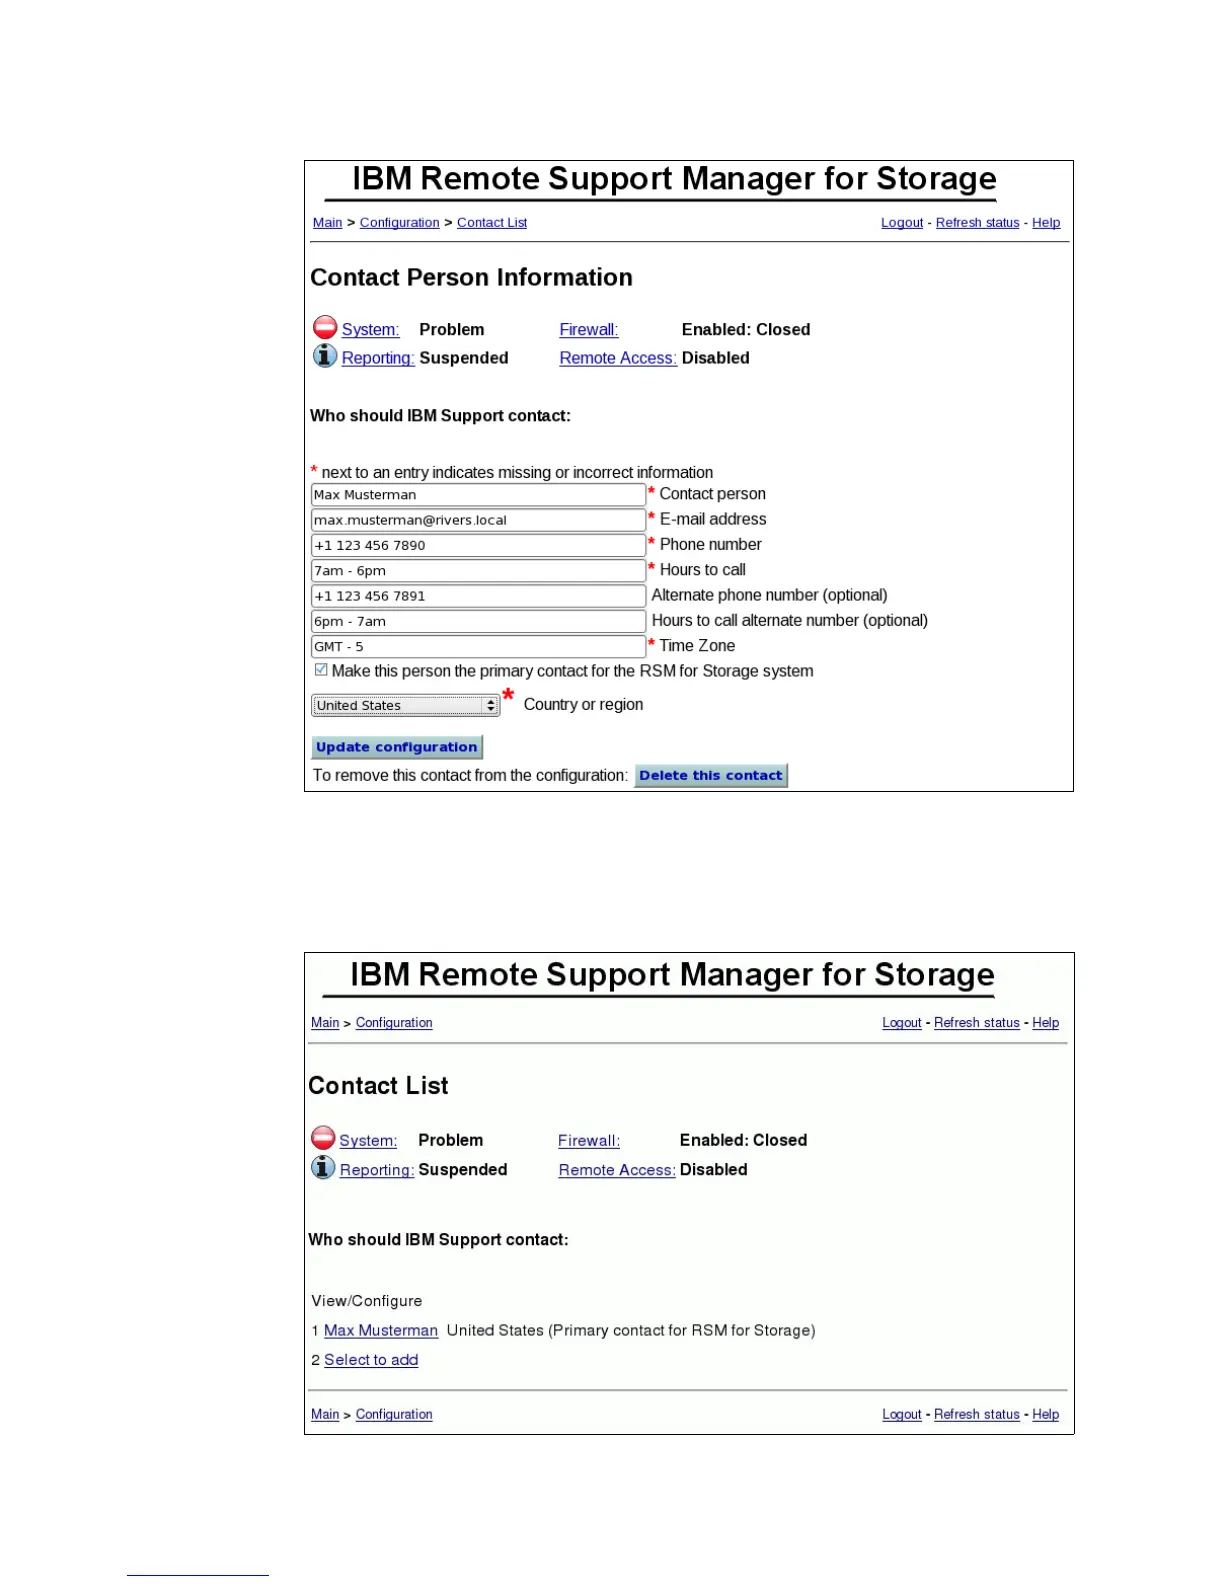This screenshot has width=1224, height=1584.
Task: Open Reporting link in Contact List page
Action: pos(377,1170)
